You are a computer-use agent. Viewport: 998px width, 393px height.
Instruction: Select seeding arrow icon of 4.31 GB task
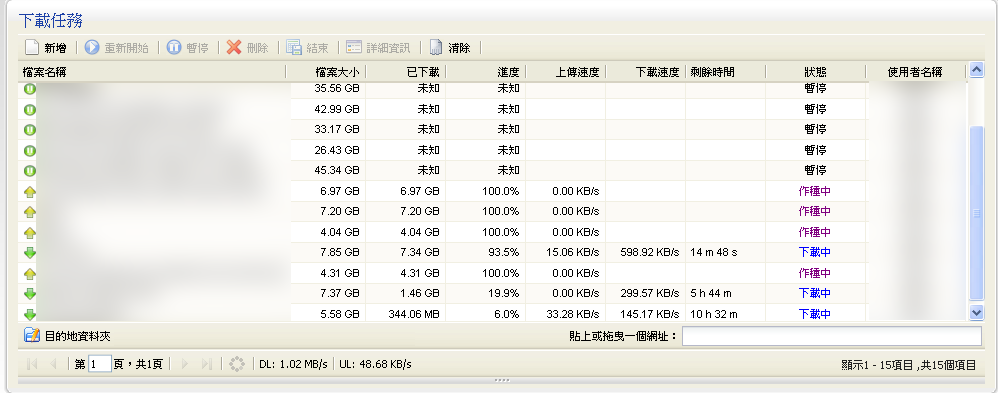29,274
